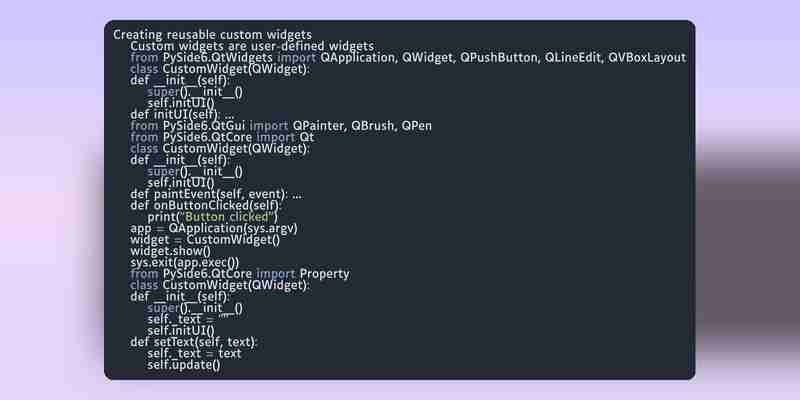Click QLineEdit in the first import statement
The height and width of the screenshot is (400, 800).
(x=573, y=58)
